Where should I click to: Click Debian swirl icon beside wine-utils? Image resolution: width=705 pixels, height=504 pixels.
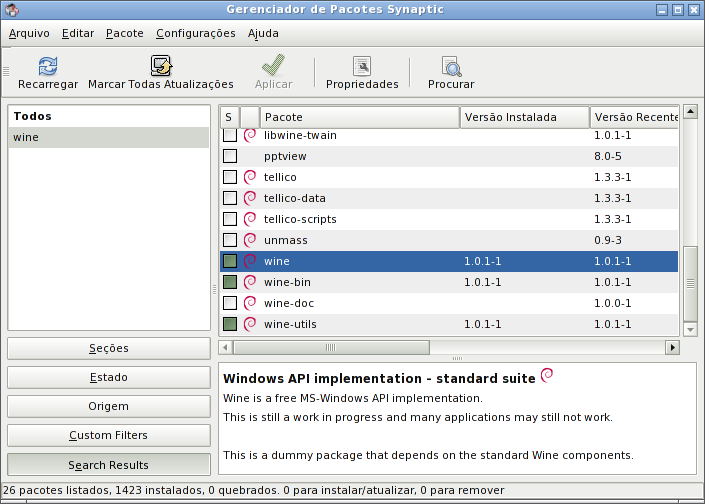[x=250, y=324]
